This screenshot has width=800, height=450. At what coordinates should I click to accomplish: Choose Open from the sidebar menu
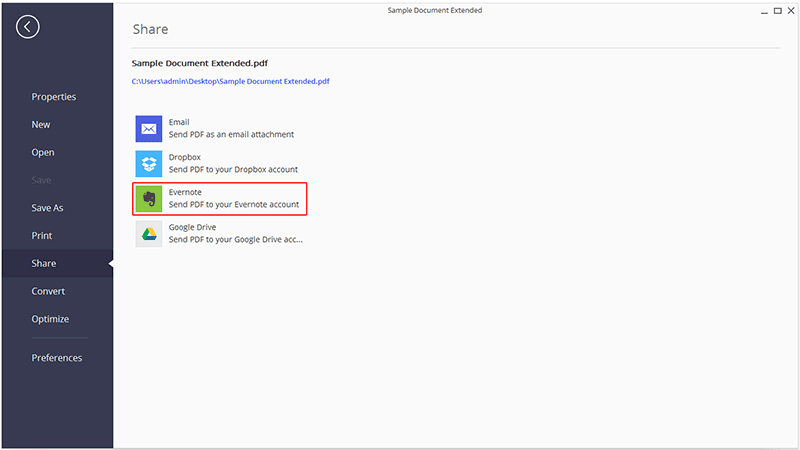click(x=43, y=153)
